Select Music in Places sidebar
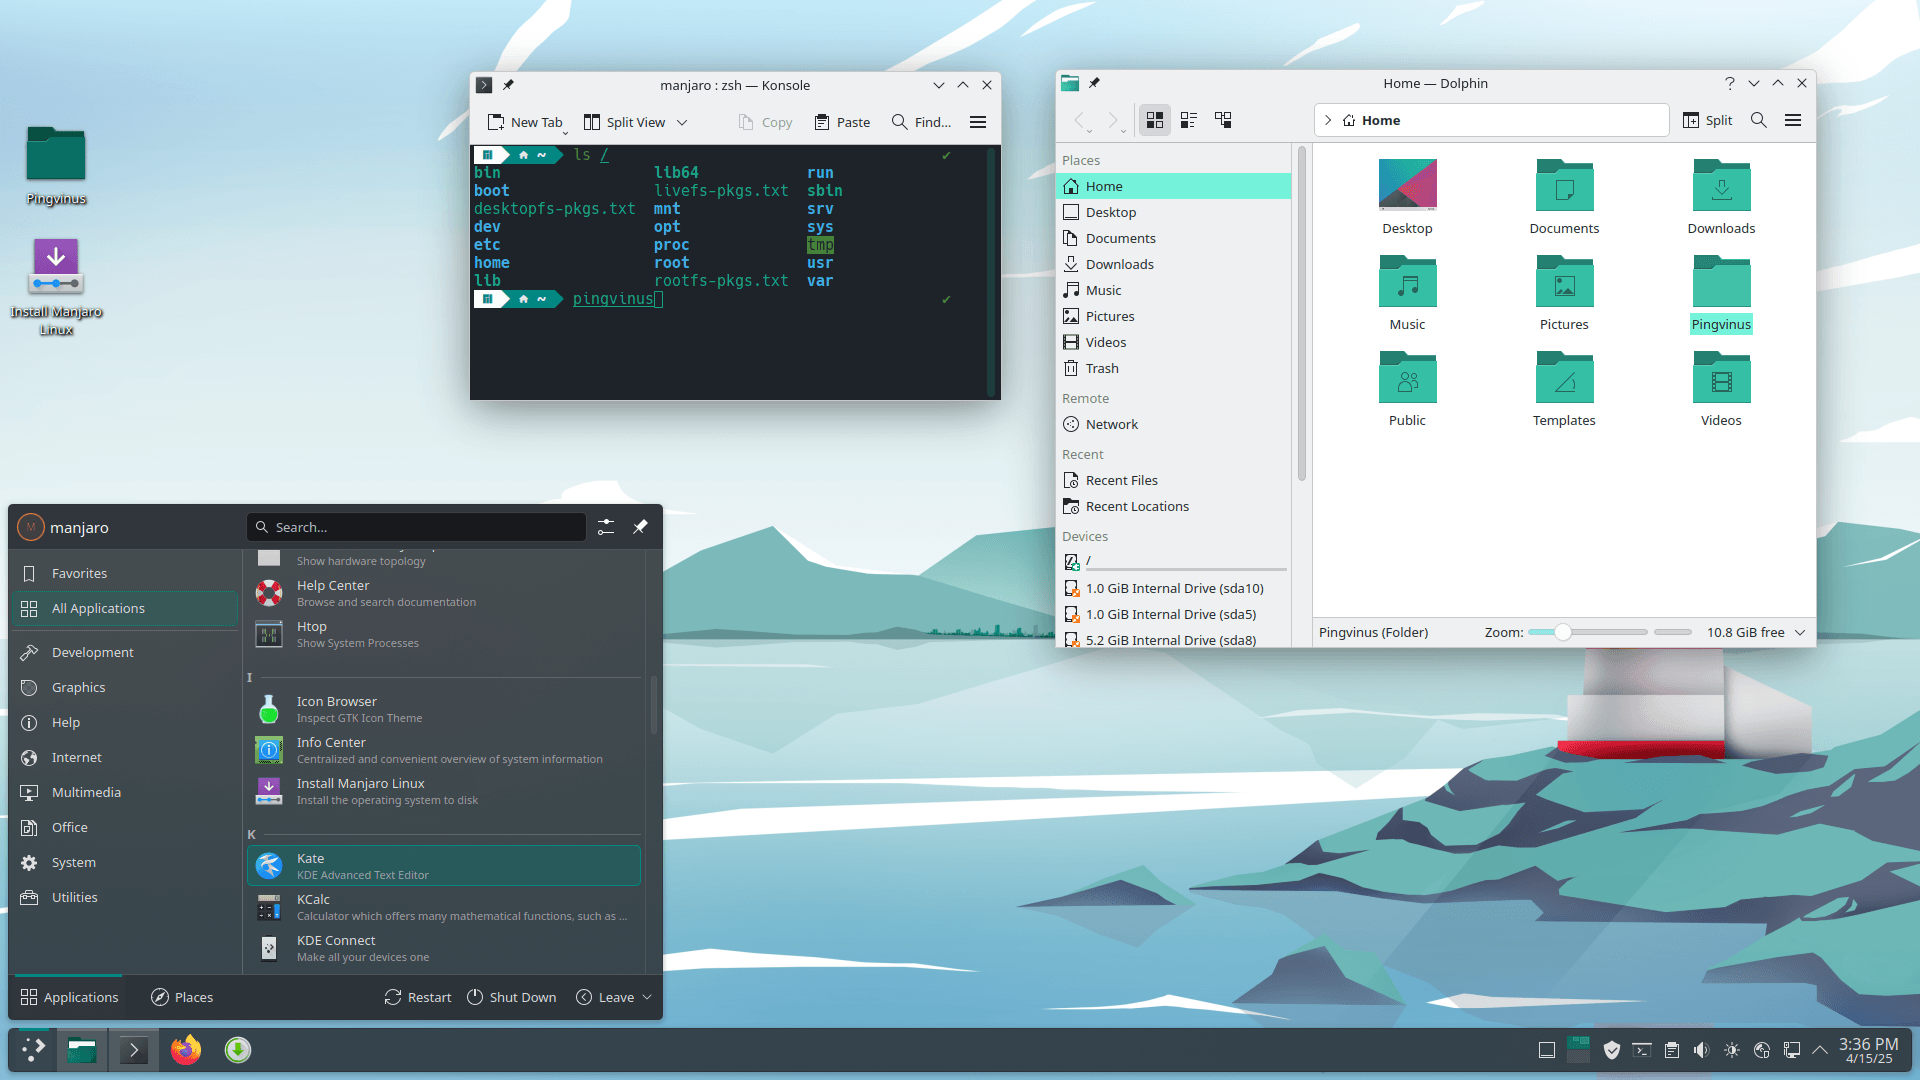1920x1080 pixels. (1173, 290)
